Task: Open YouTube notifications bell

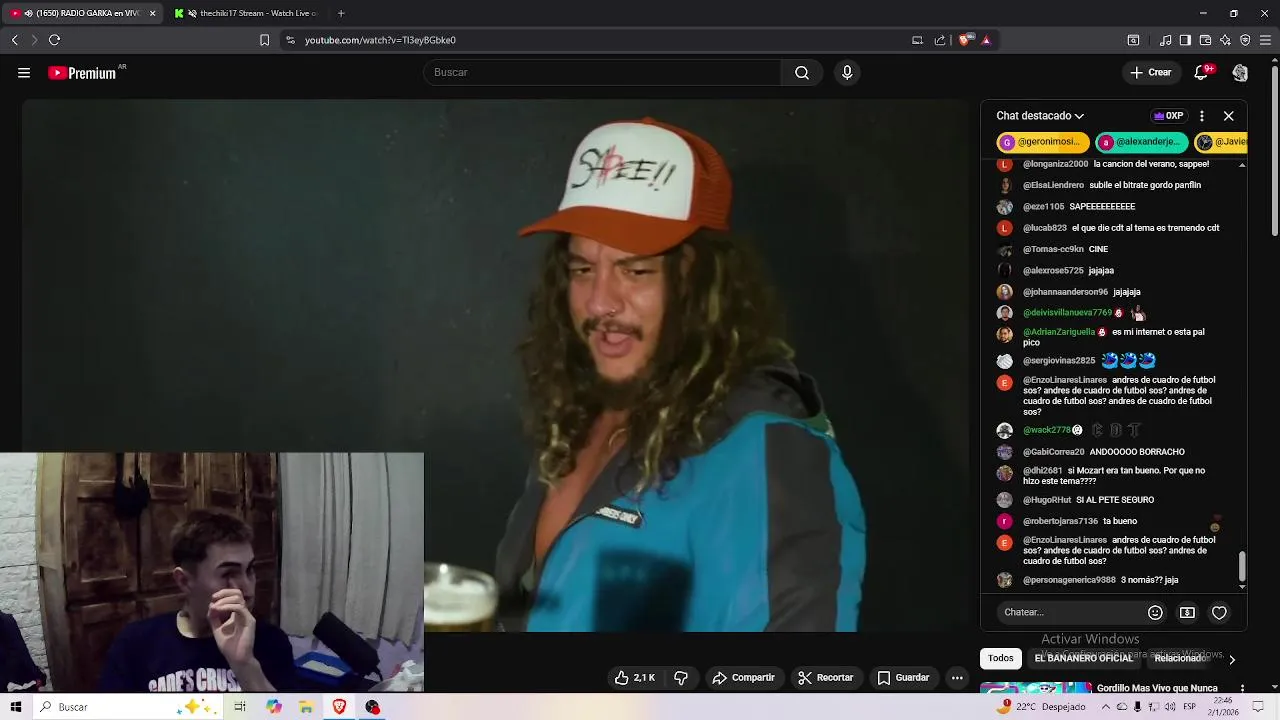Action: (1202, 73)
